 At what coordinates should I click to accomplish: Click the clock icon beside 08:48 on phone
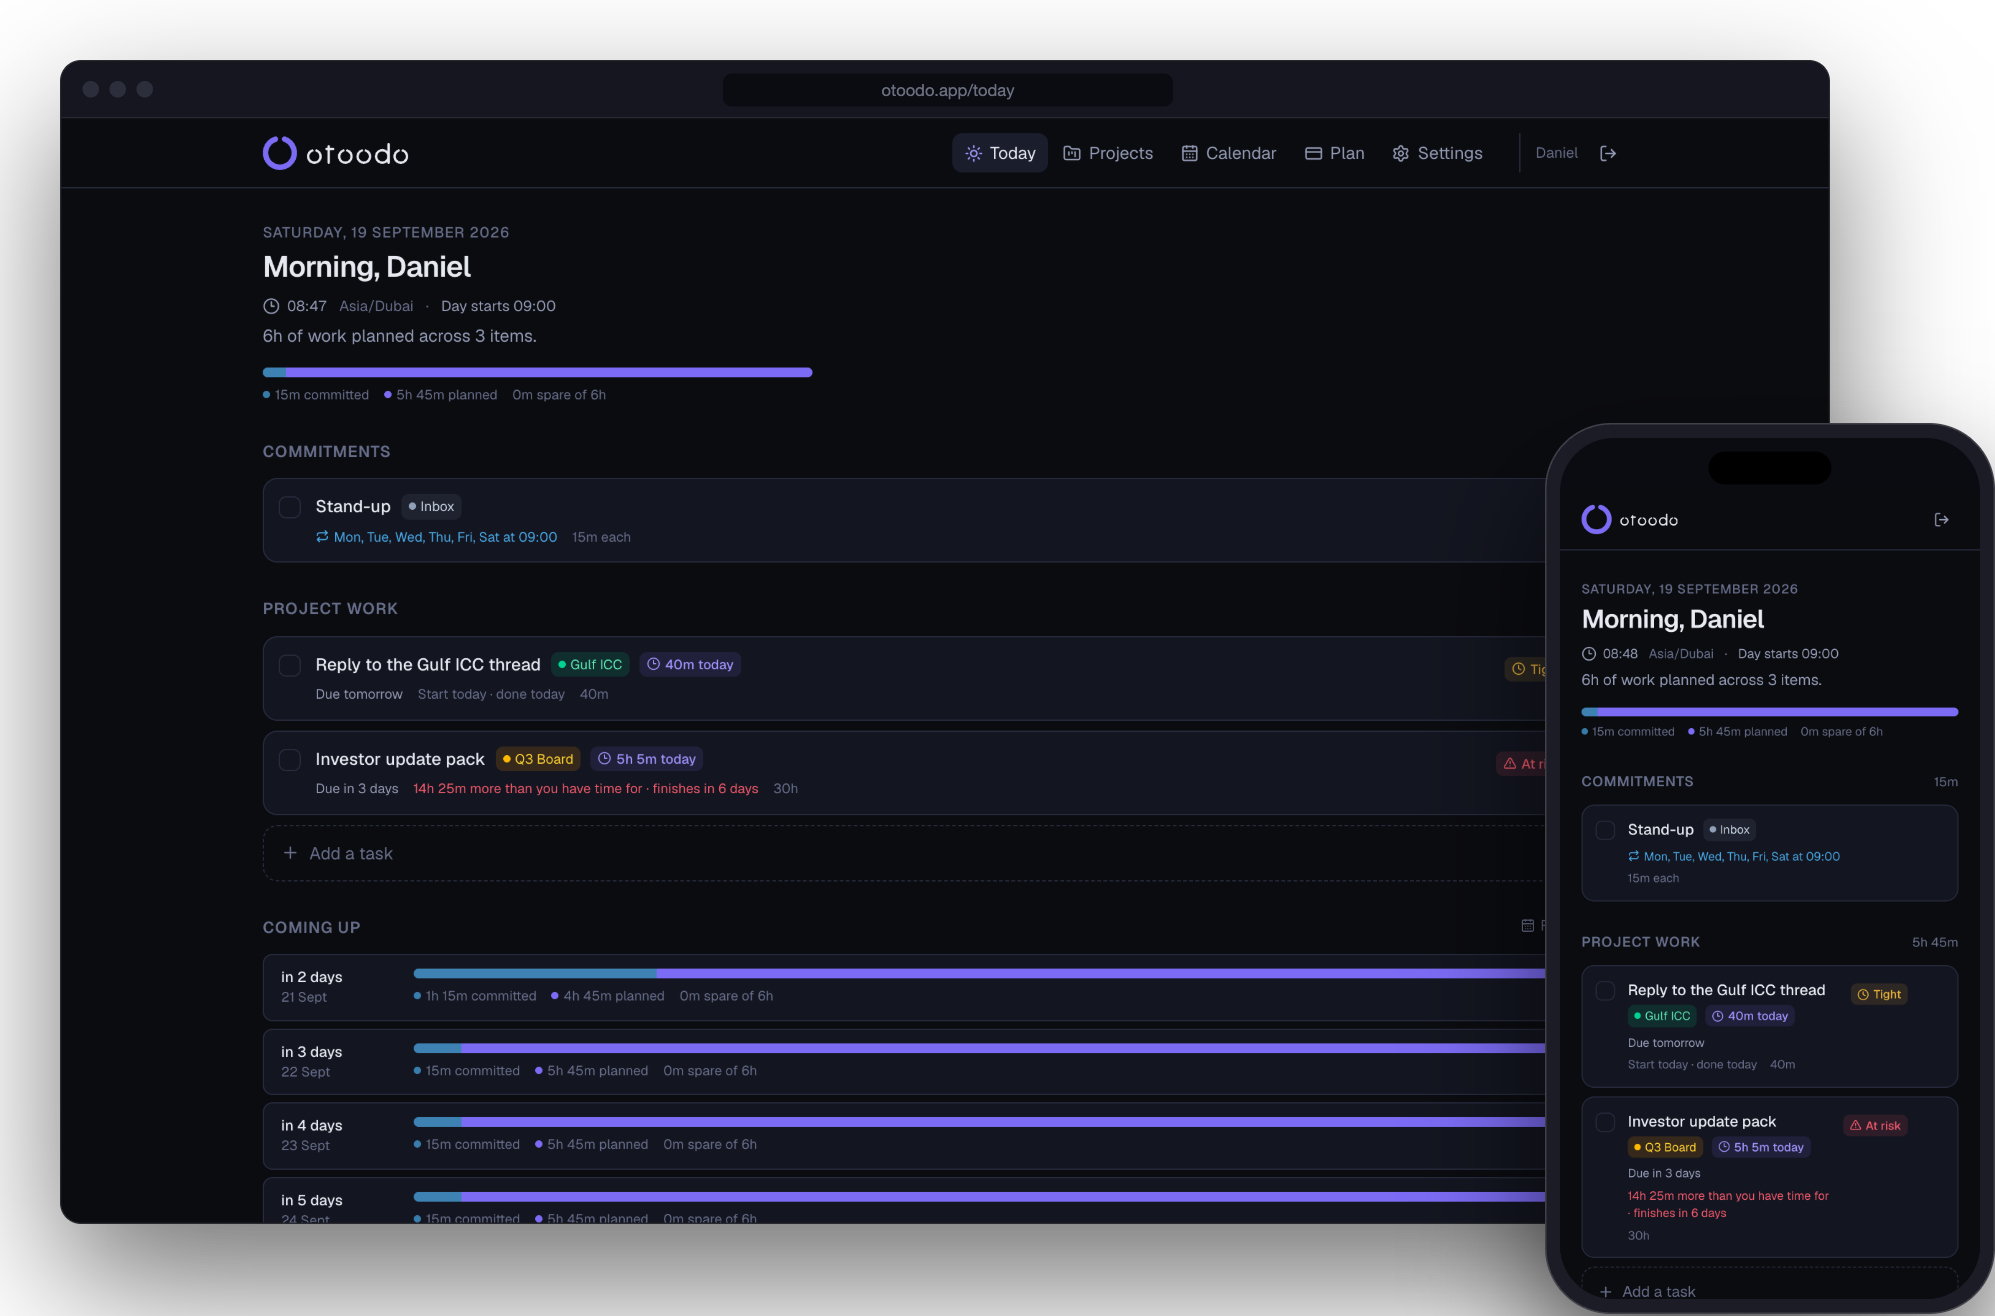click(x=1589, y=654)
